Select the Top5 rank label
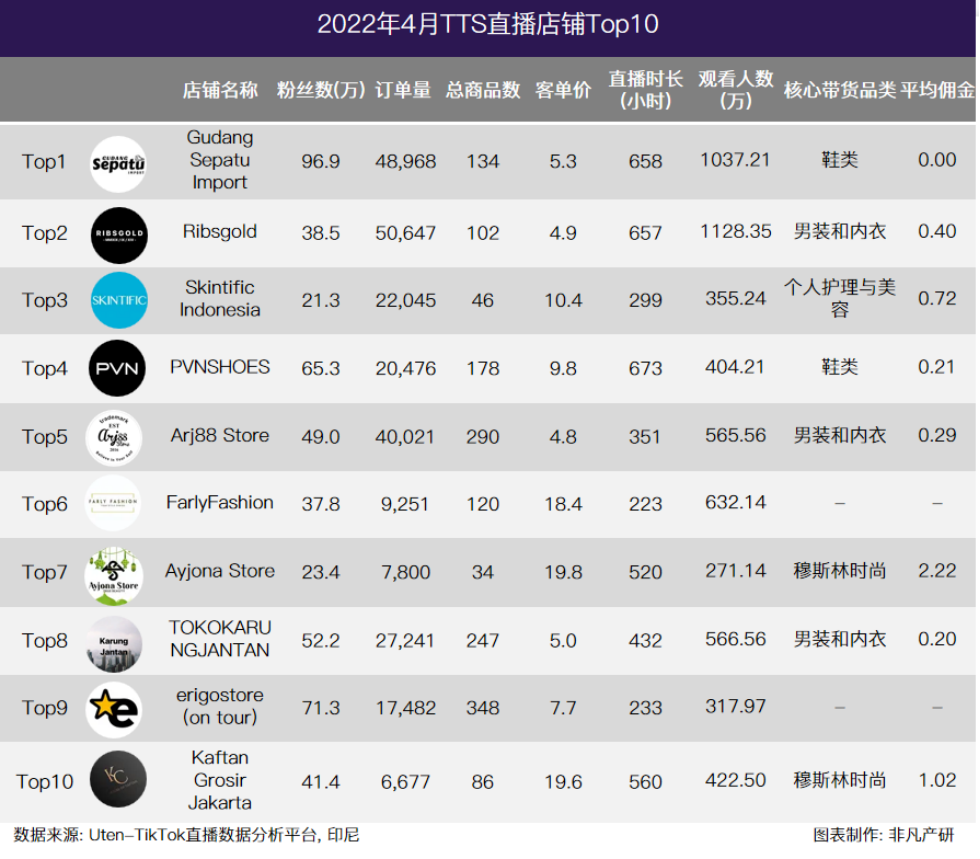 point(44,437)
